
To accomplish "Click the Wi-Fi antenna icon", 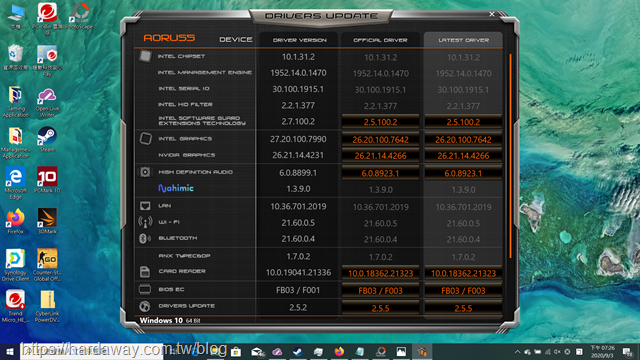I will click(145, 222).
